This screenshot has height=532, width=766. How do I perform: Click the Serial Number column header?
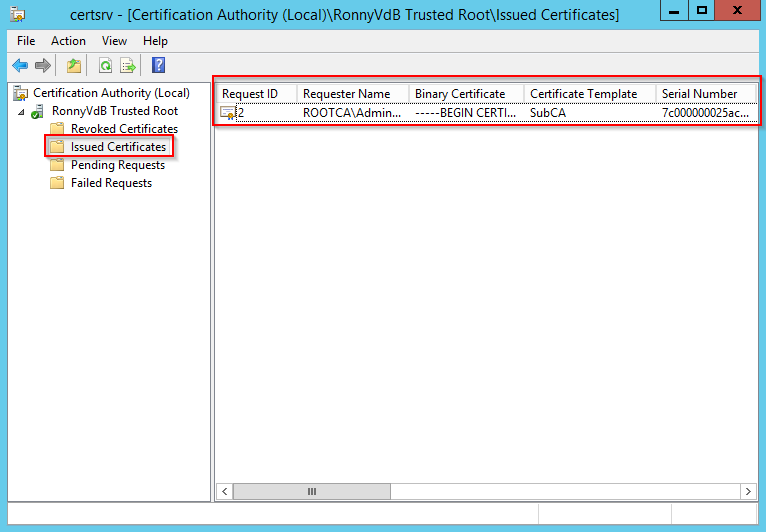pos(700,94)
